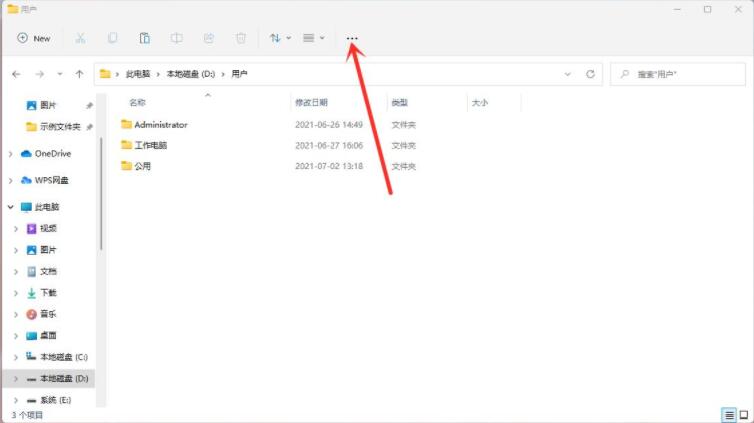Viewport: 754px width, 423px height.
Task: Select 本地磁盘 (C:) drive in sidebar
Action: point(63,357)
